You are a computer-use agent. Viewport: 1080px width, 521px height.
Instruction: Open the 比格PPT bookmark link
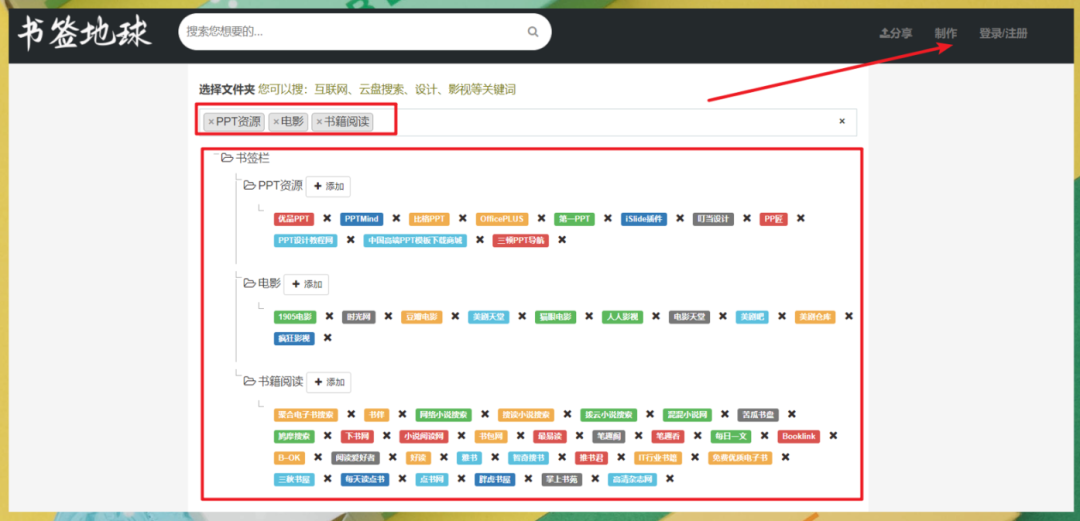click(x=429, y=219)
